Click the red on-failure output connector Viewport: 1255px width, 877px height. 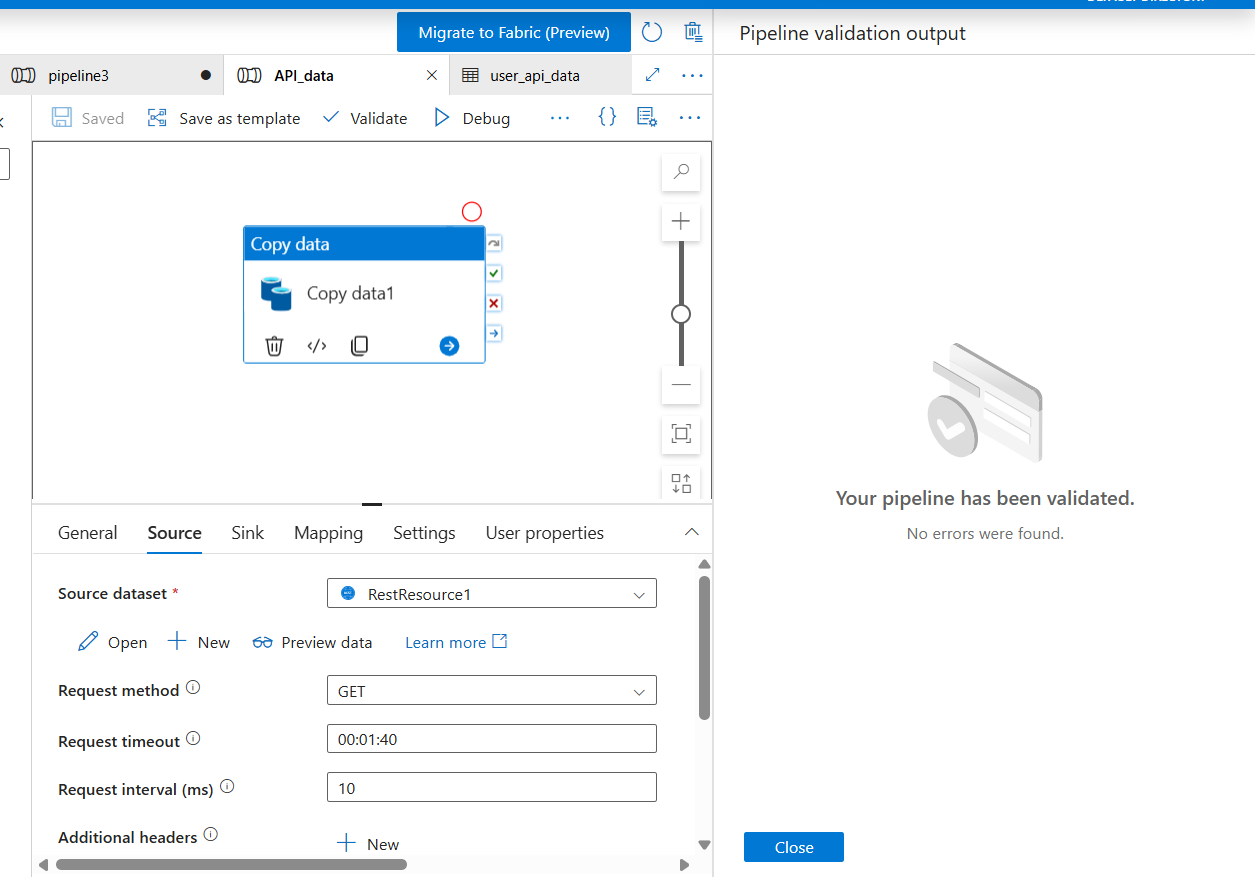494,303
